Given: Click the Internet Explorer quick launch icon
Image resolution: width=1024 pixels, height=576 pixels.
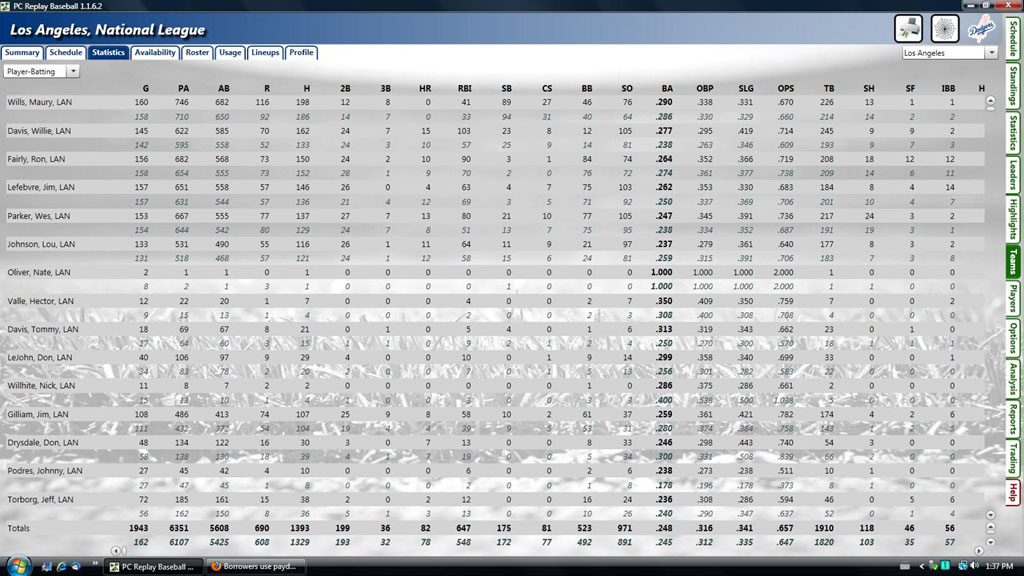Looking at the screenshot, I should (x=61, y=566).
